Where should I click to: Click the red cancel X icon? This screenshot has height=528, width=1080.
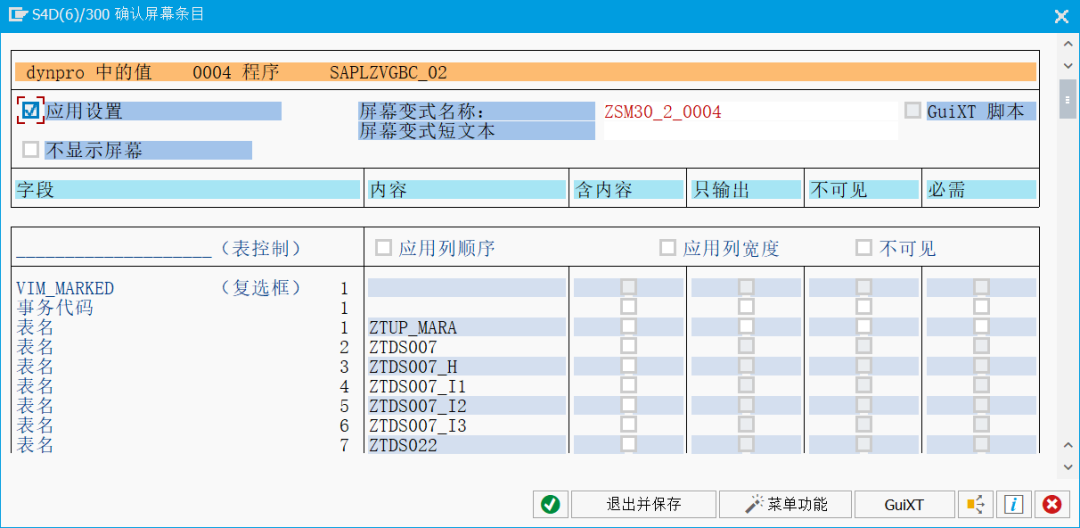(1051, 504)
